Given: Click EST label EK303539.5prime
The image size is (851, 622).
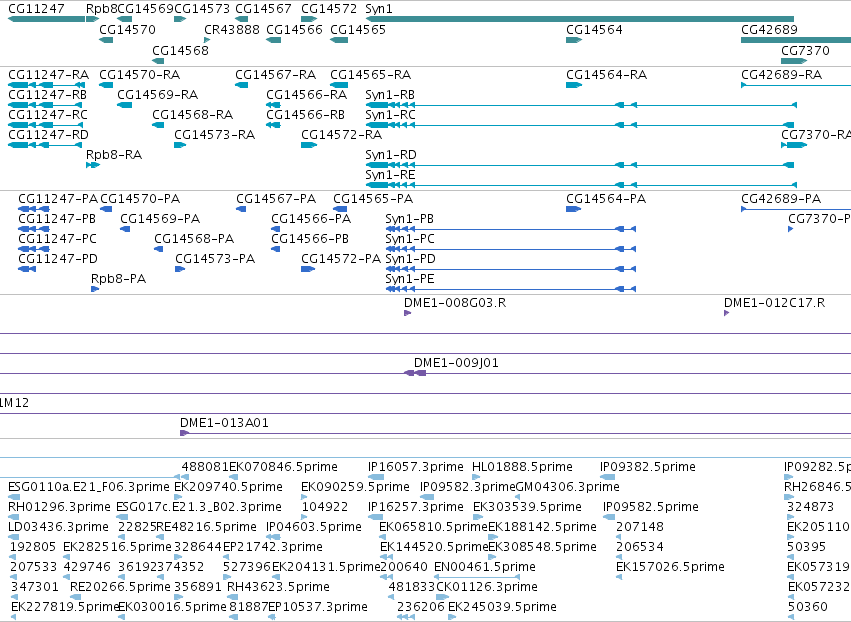Looking at the screenshot, I should coord(527,507).
